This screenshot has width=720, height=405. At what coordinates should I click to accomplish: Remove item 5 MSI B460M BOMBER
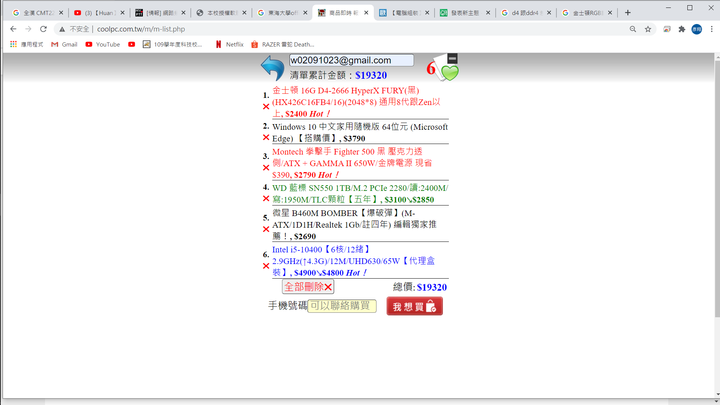tap(266, 229)
